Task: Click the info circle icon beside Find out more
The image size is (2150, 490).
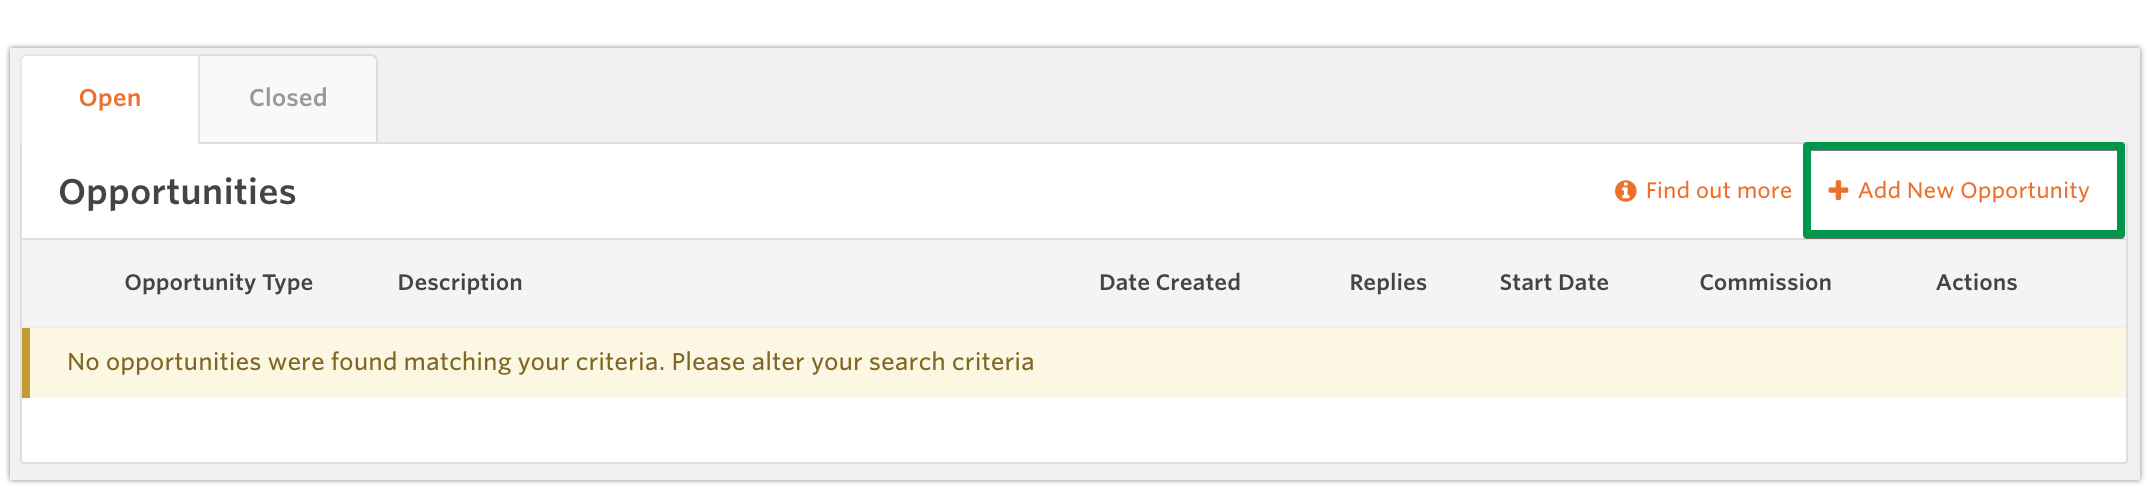Action: [x=1625, y=191]
